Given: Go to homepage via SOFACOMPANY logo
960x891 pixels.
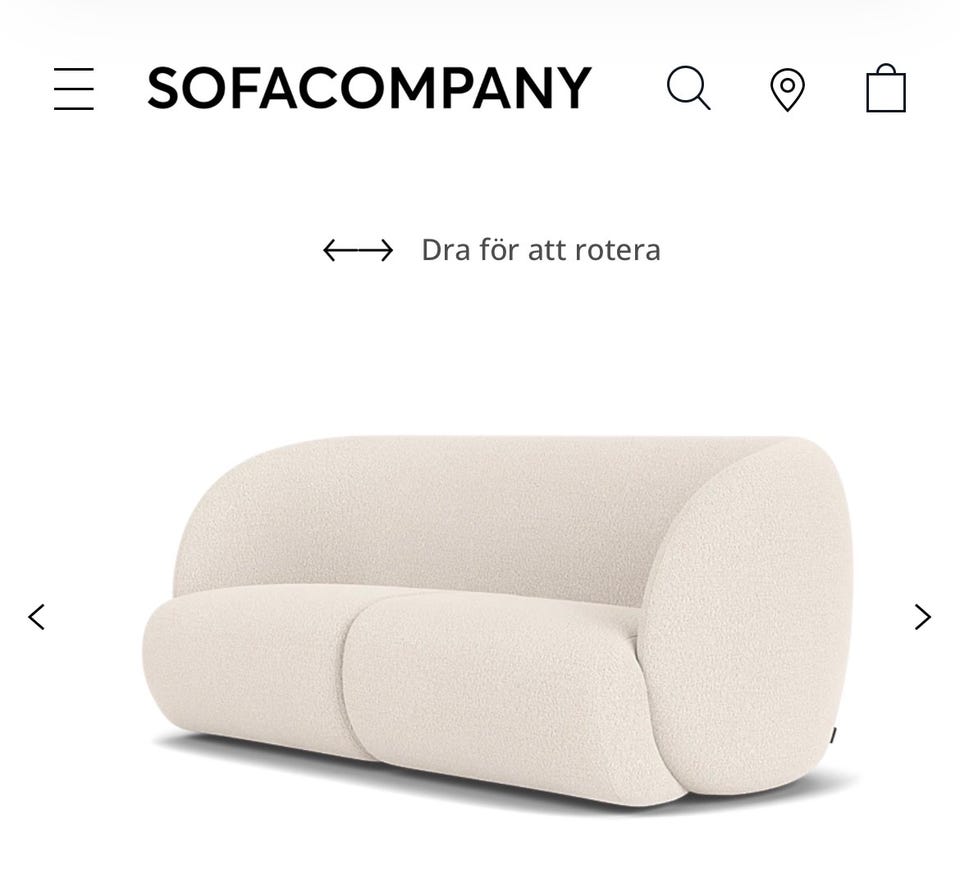Looking at the screenshot, I should pos(369,88).
